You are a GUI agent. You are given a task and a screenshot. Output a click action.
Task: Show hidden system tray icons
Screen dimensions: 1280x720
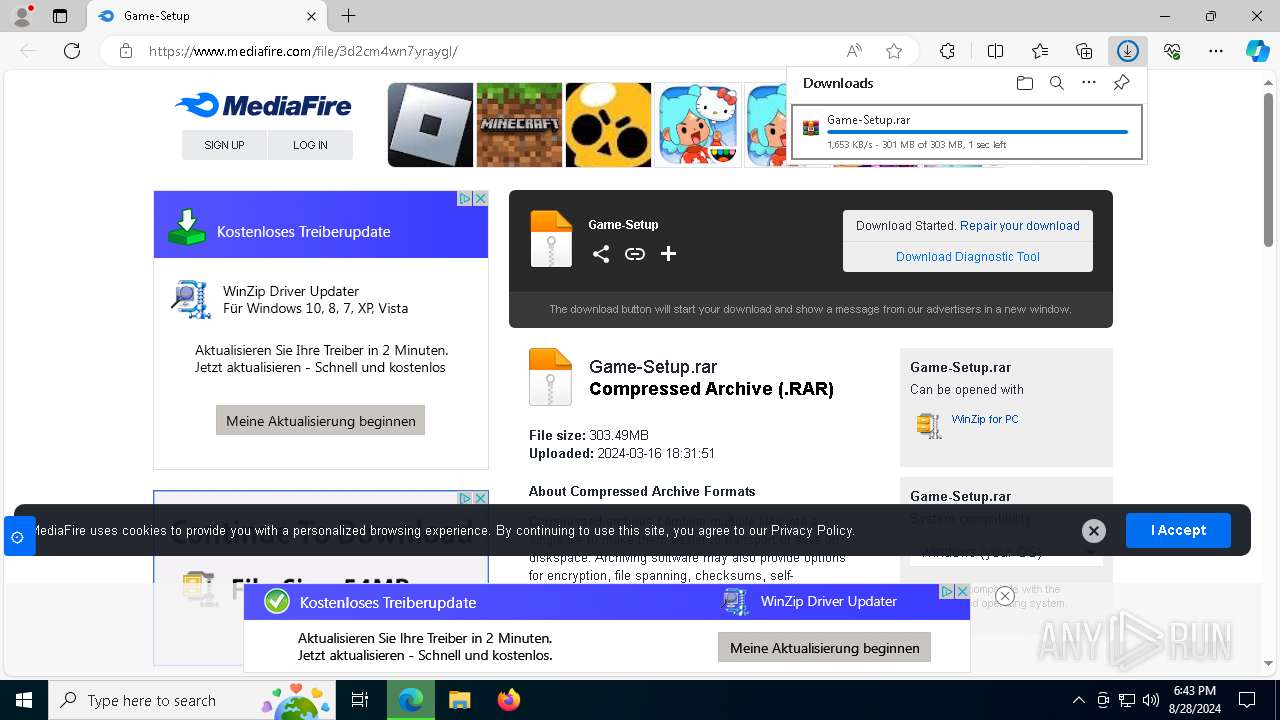1078,700
